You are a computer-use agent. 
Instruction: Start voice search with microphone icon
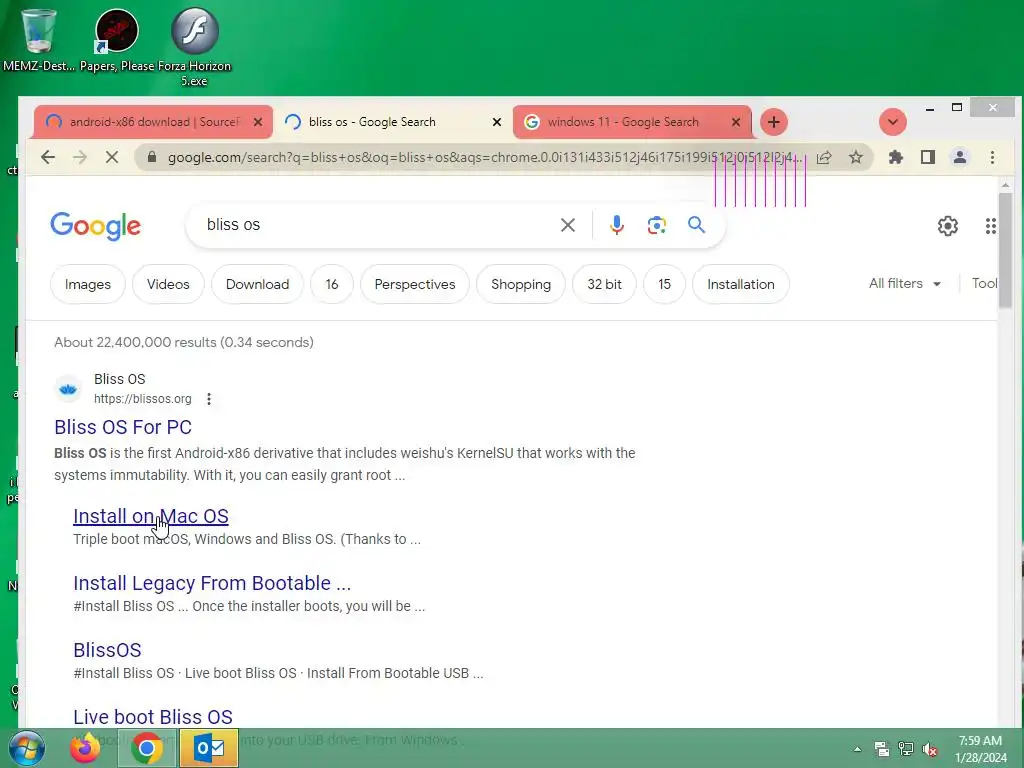(x=616, y=225)
